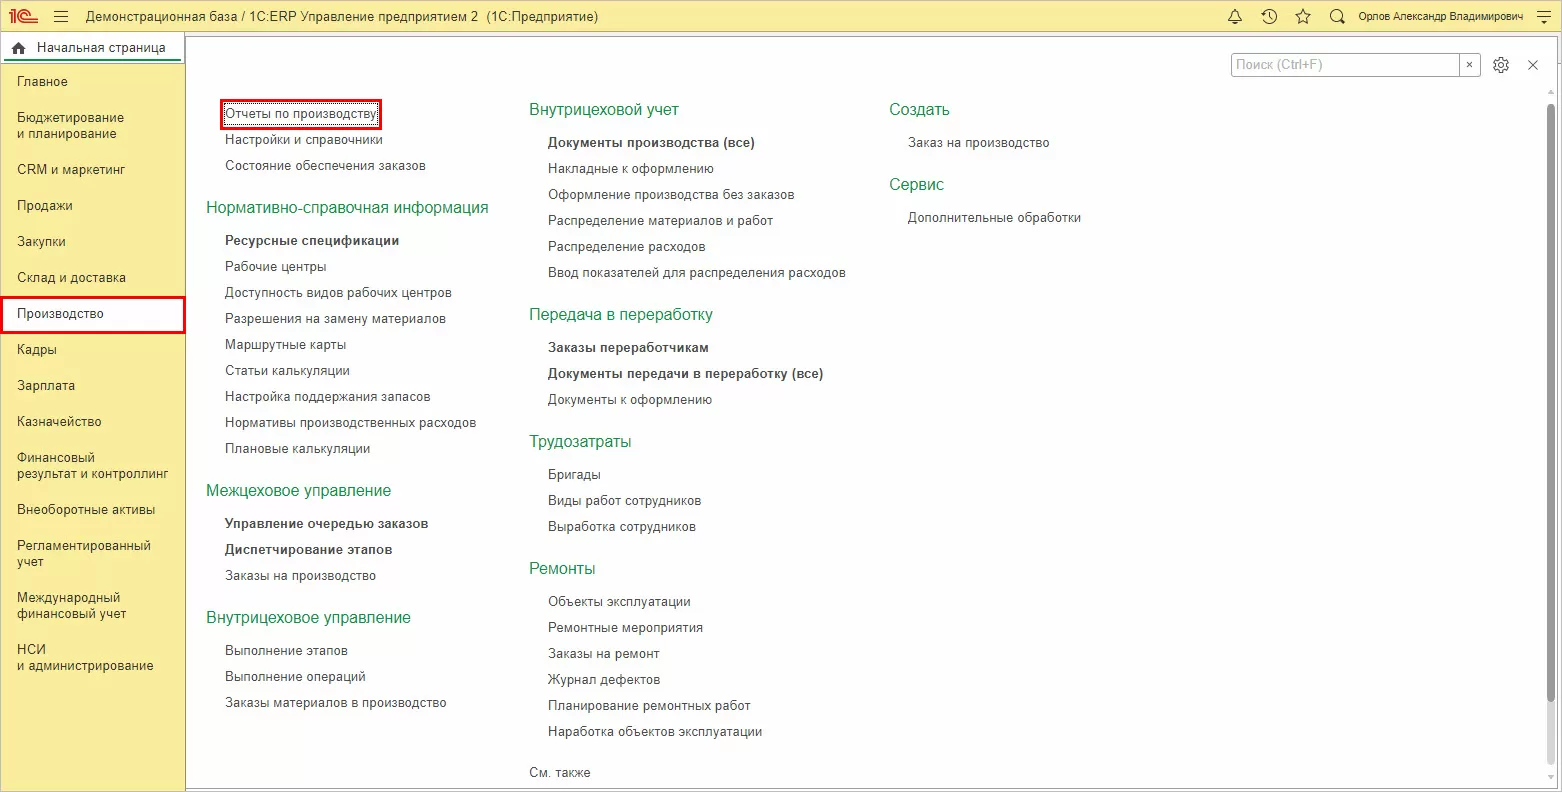The image size is (1562, 792).
Task: Select the Производство section
Action: point(92,314)
